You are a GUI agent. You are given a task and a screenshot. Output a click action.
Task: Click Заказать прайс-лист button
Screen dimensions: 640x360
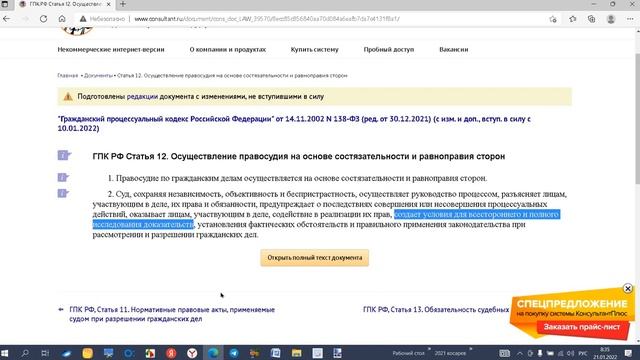pyautogui.click(x=582, y=327)
